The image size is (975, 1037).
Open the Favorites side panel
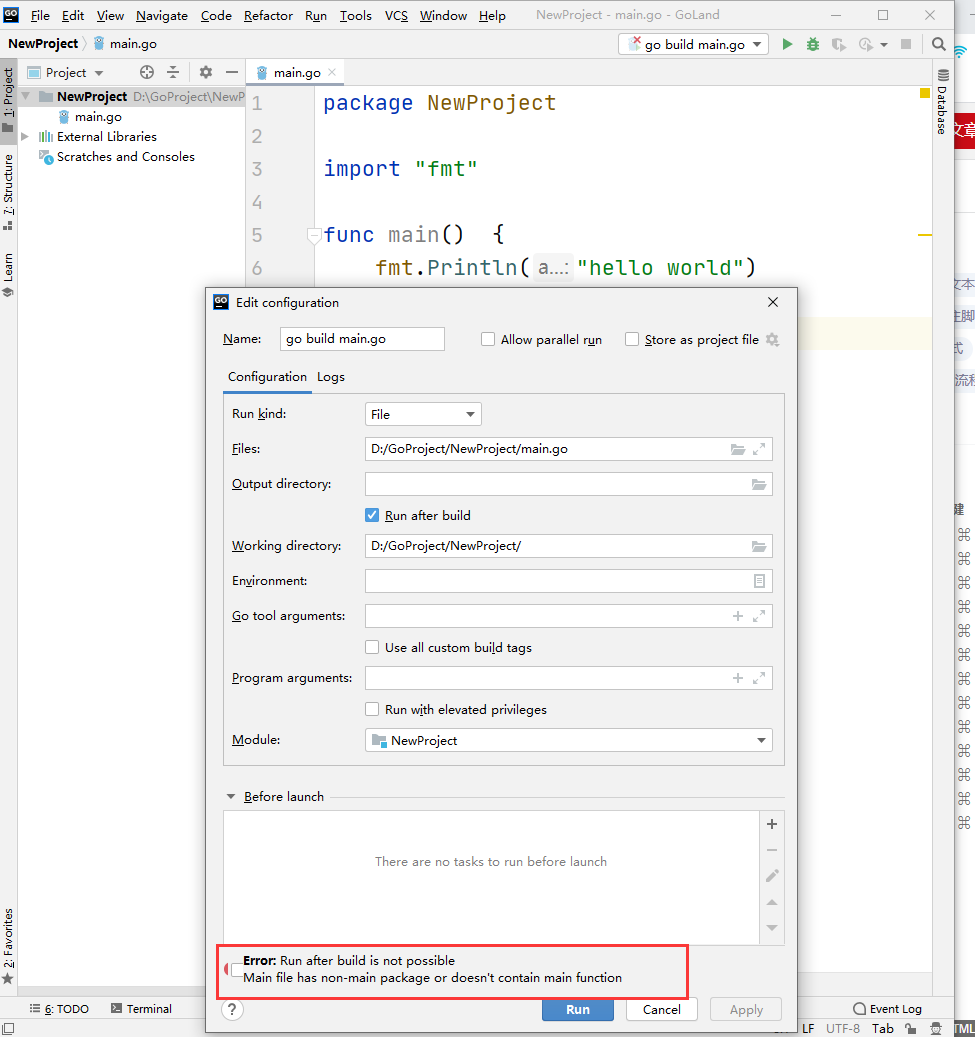pyautogui.click(x=8, y=946)
